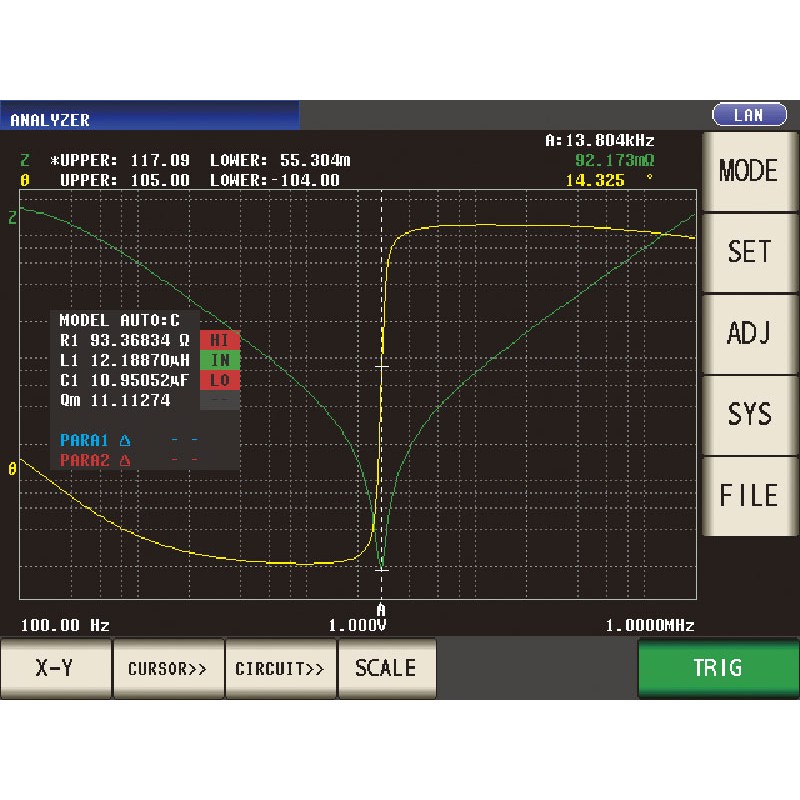Click the LAN status indicator
This screenshot has height=800, width=800.
pos(749,114)
